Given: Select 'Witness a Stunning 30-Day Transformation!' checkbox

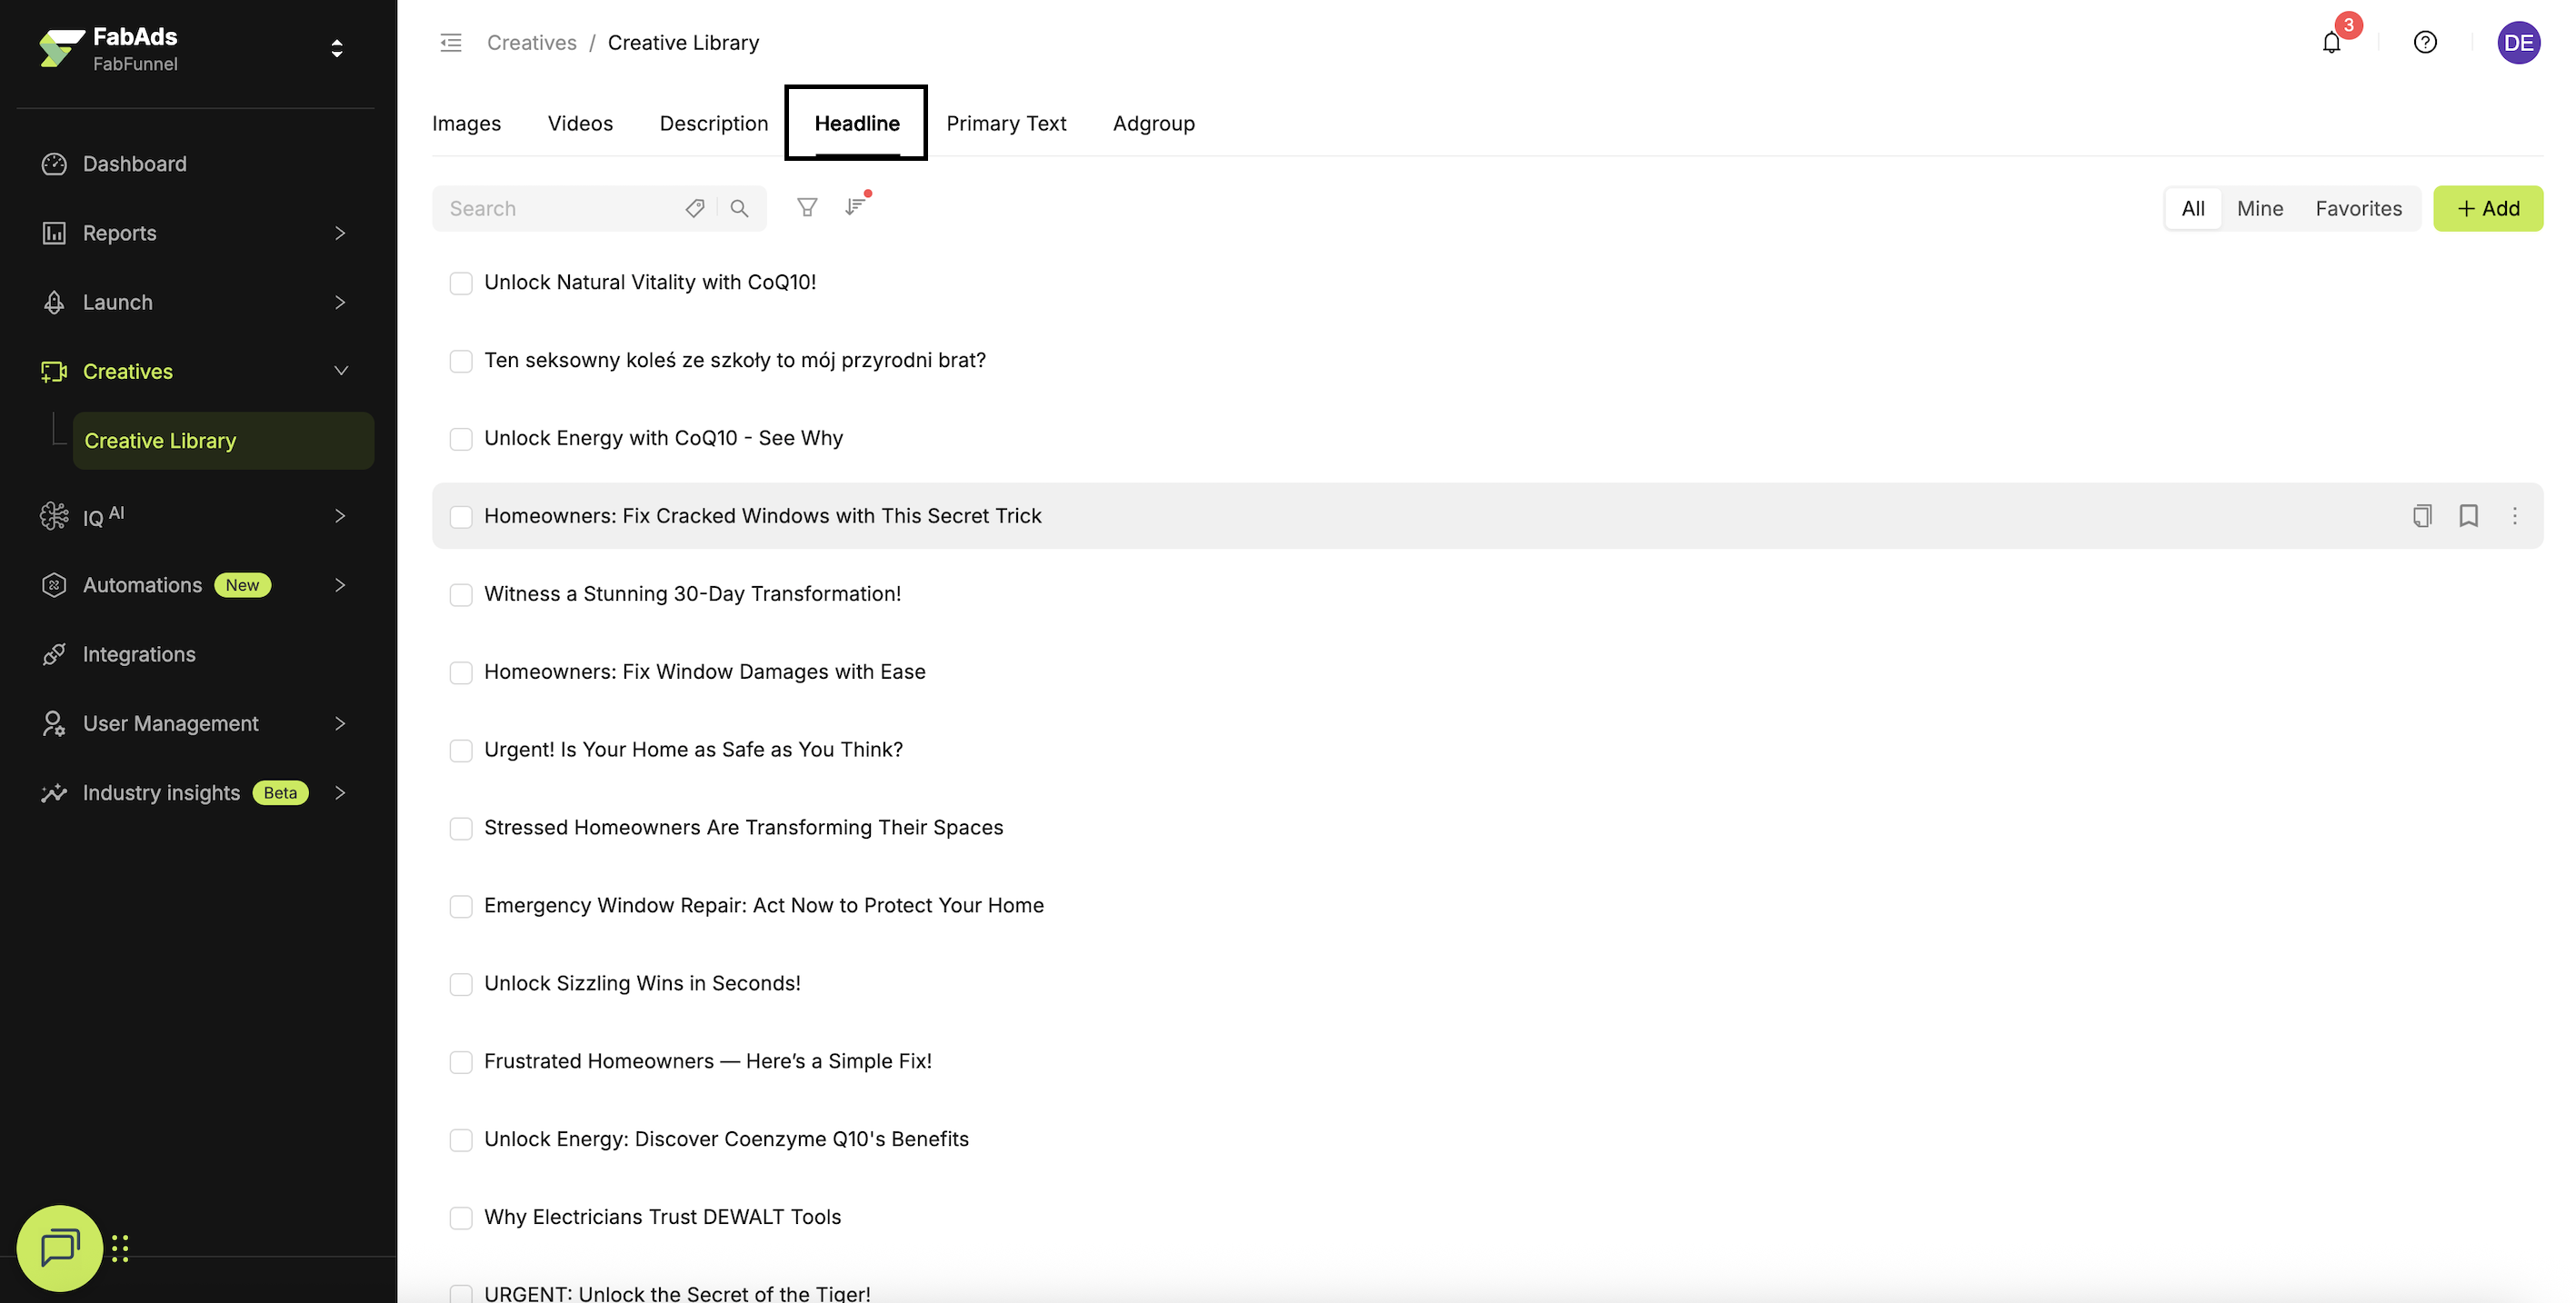Looking at the screenshot, I should (x=461, y=595).
